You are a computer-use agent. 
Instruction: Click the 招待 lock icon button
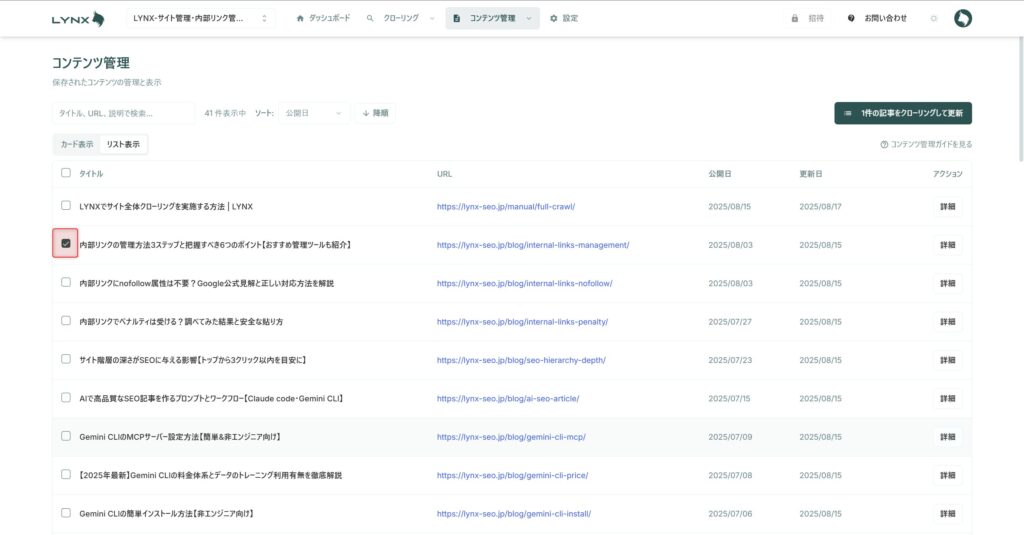(795, 18)
